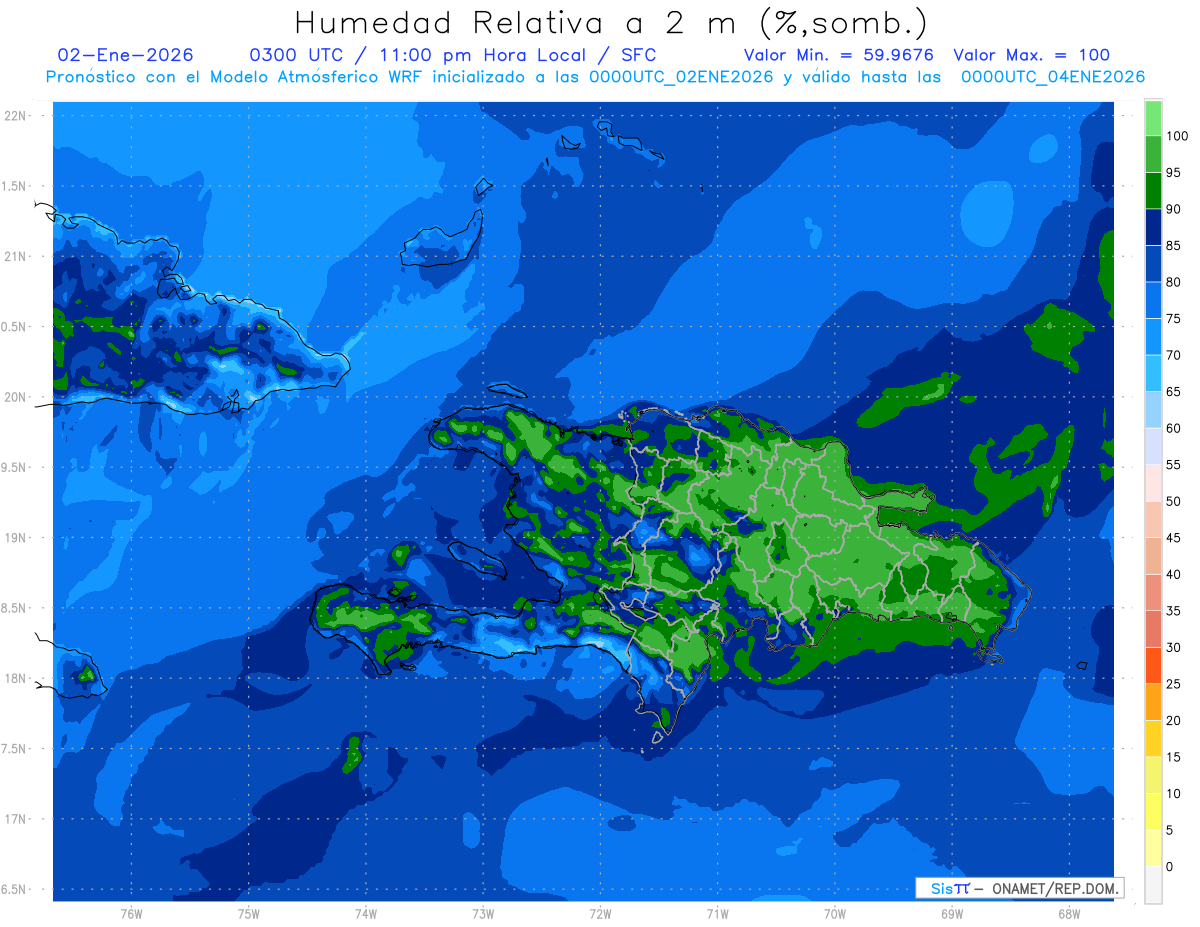Click the '19N' latitude label
This screenshot has width=1200, height=927.
click(15, 537)
